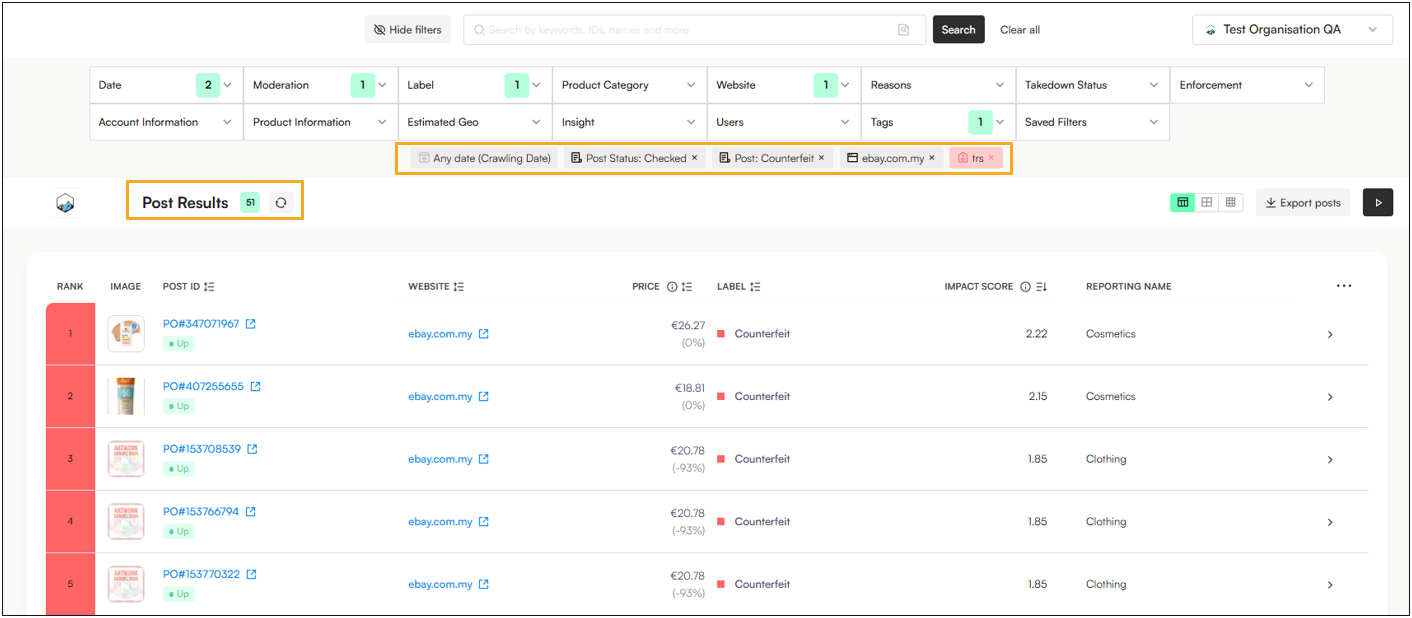Click external link icon beside PO#407255655
The image size is (1412, 618).
255,387
